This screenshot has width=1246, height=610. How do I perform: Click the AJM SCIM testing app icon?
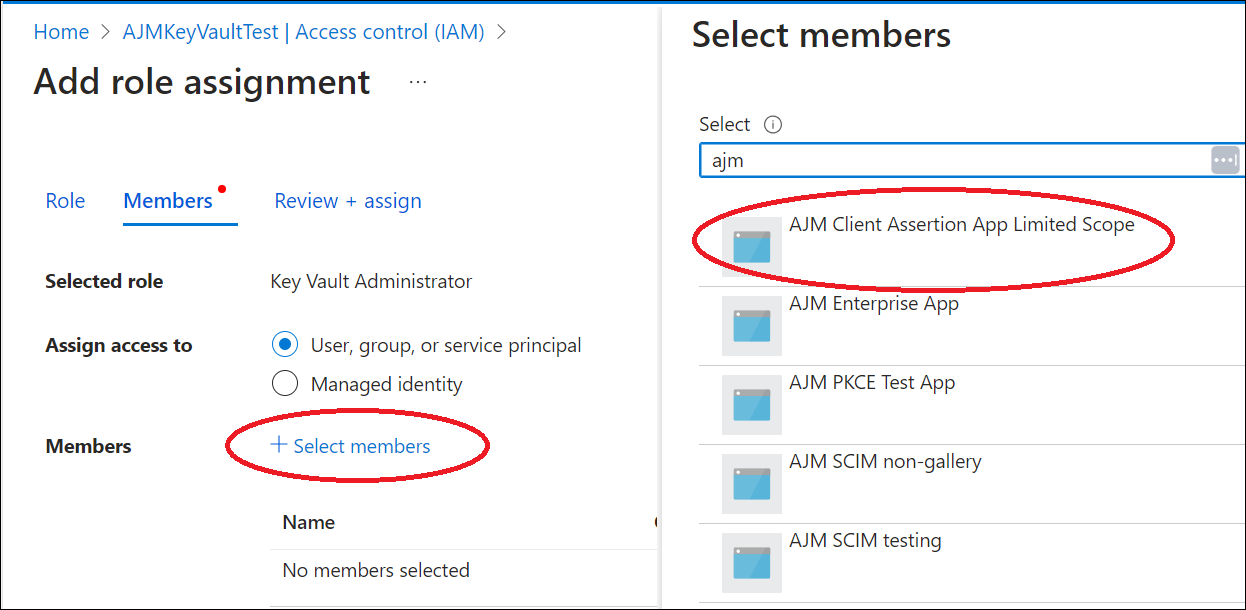click(x=751, y=562)
